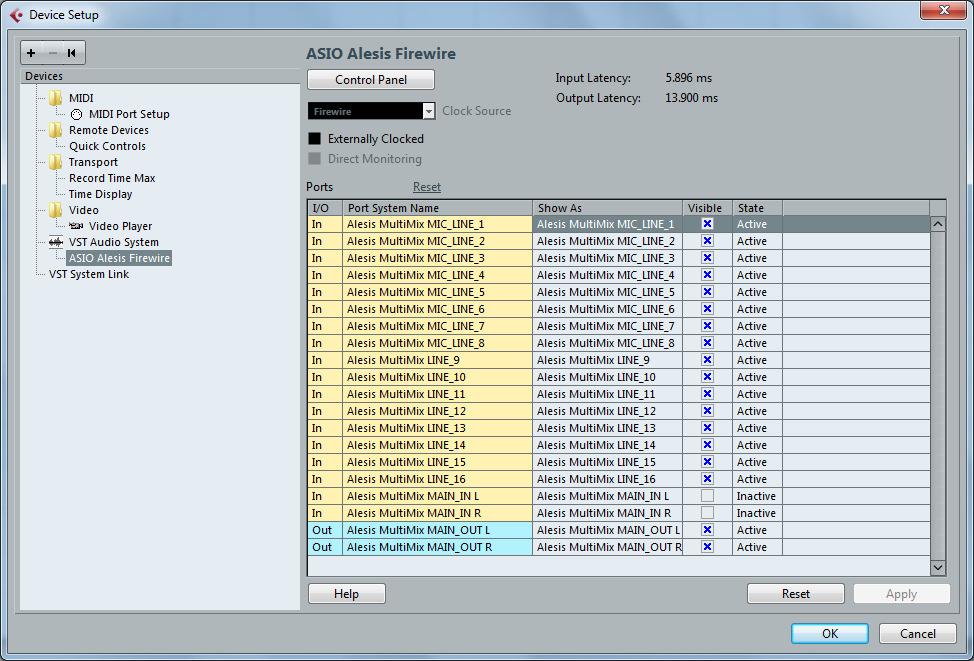Click the Port System Name column header
This screenshot has width=974, height=661.
(437, 208)
